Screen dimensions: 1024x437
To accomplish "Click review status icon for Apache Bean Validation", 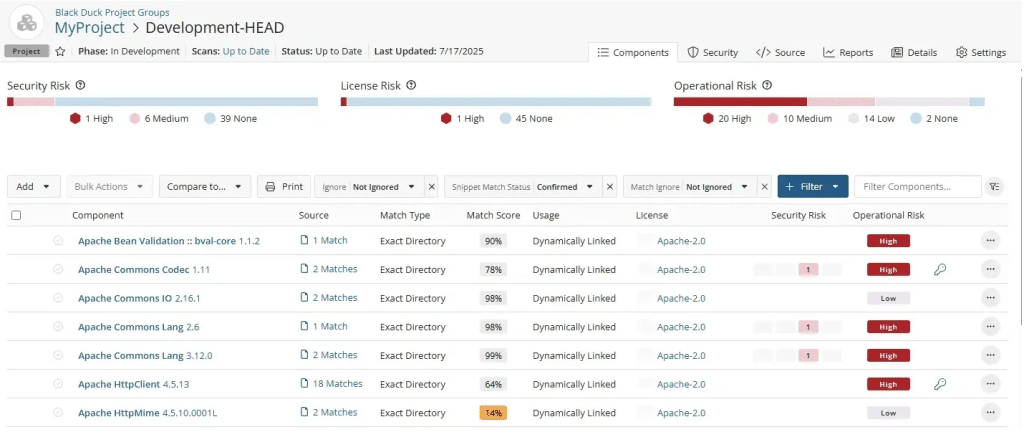I will [58, 240].
